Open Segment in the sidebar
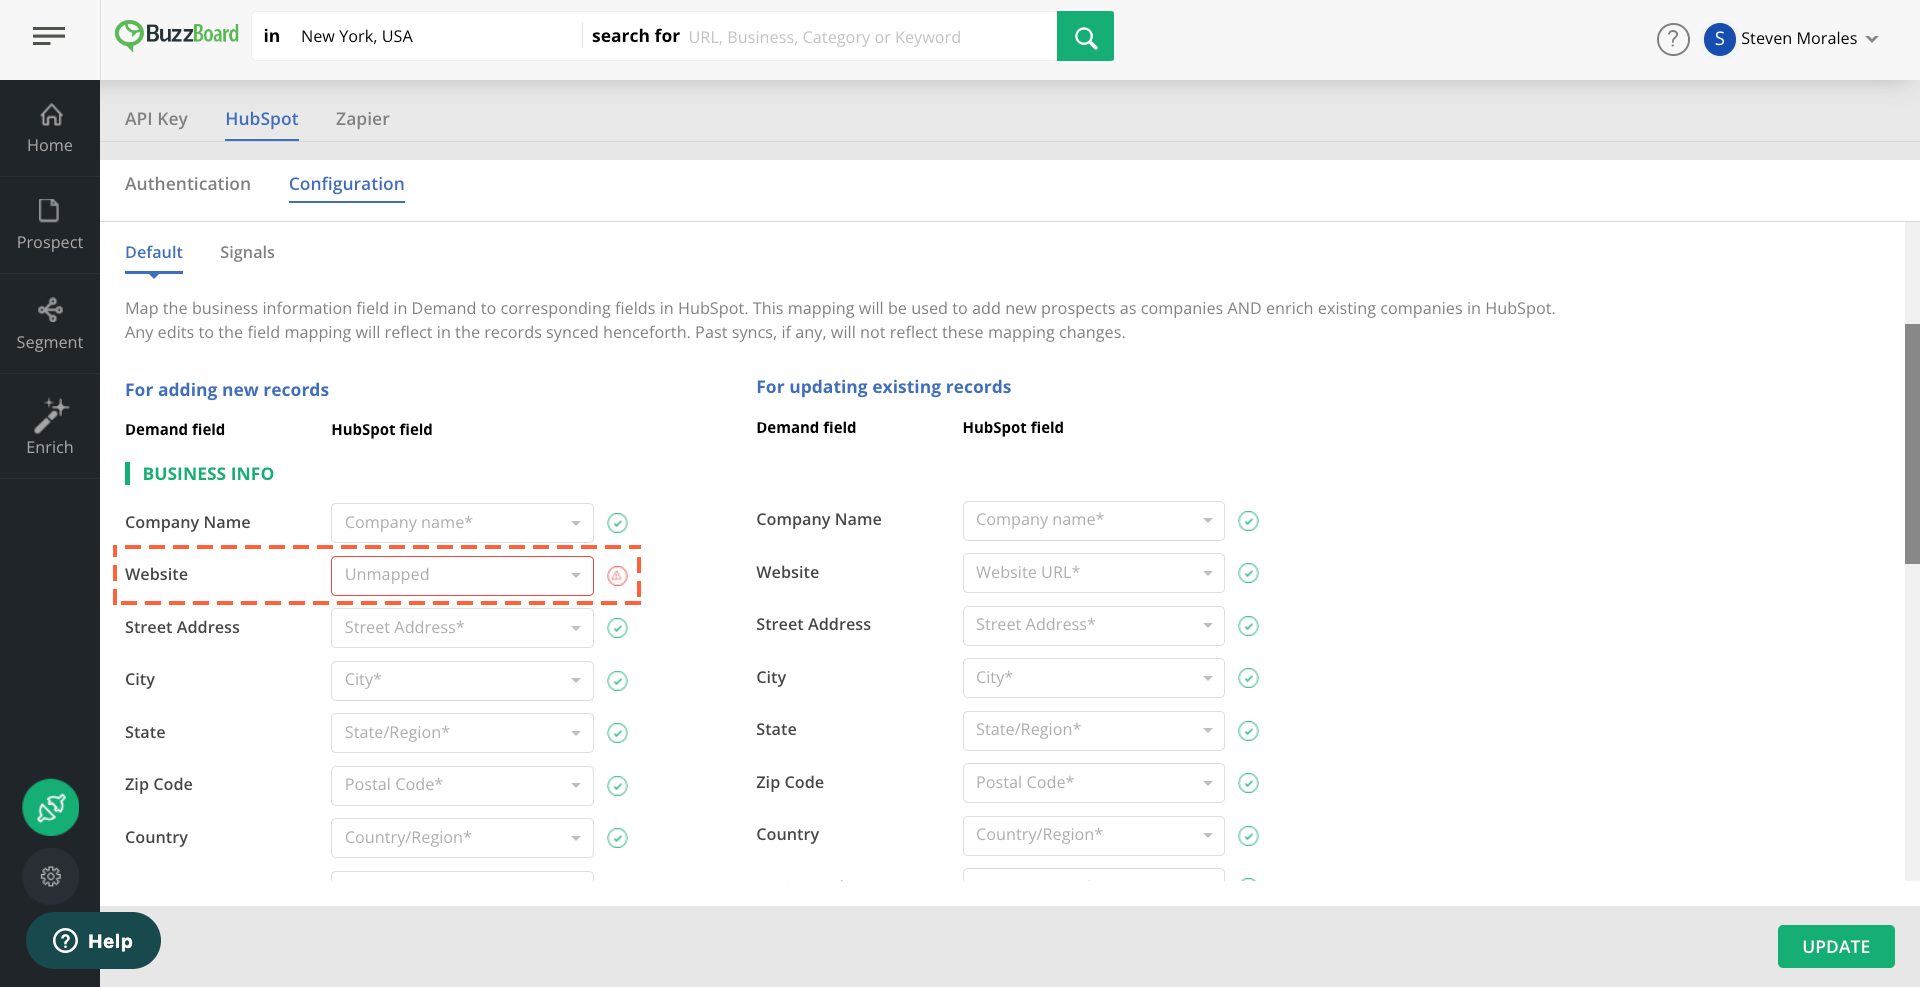Viewport: 1920px width, 987px height. point(50,324)
